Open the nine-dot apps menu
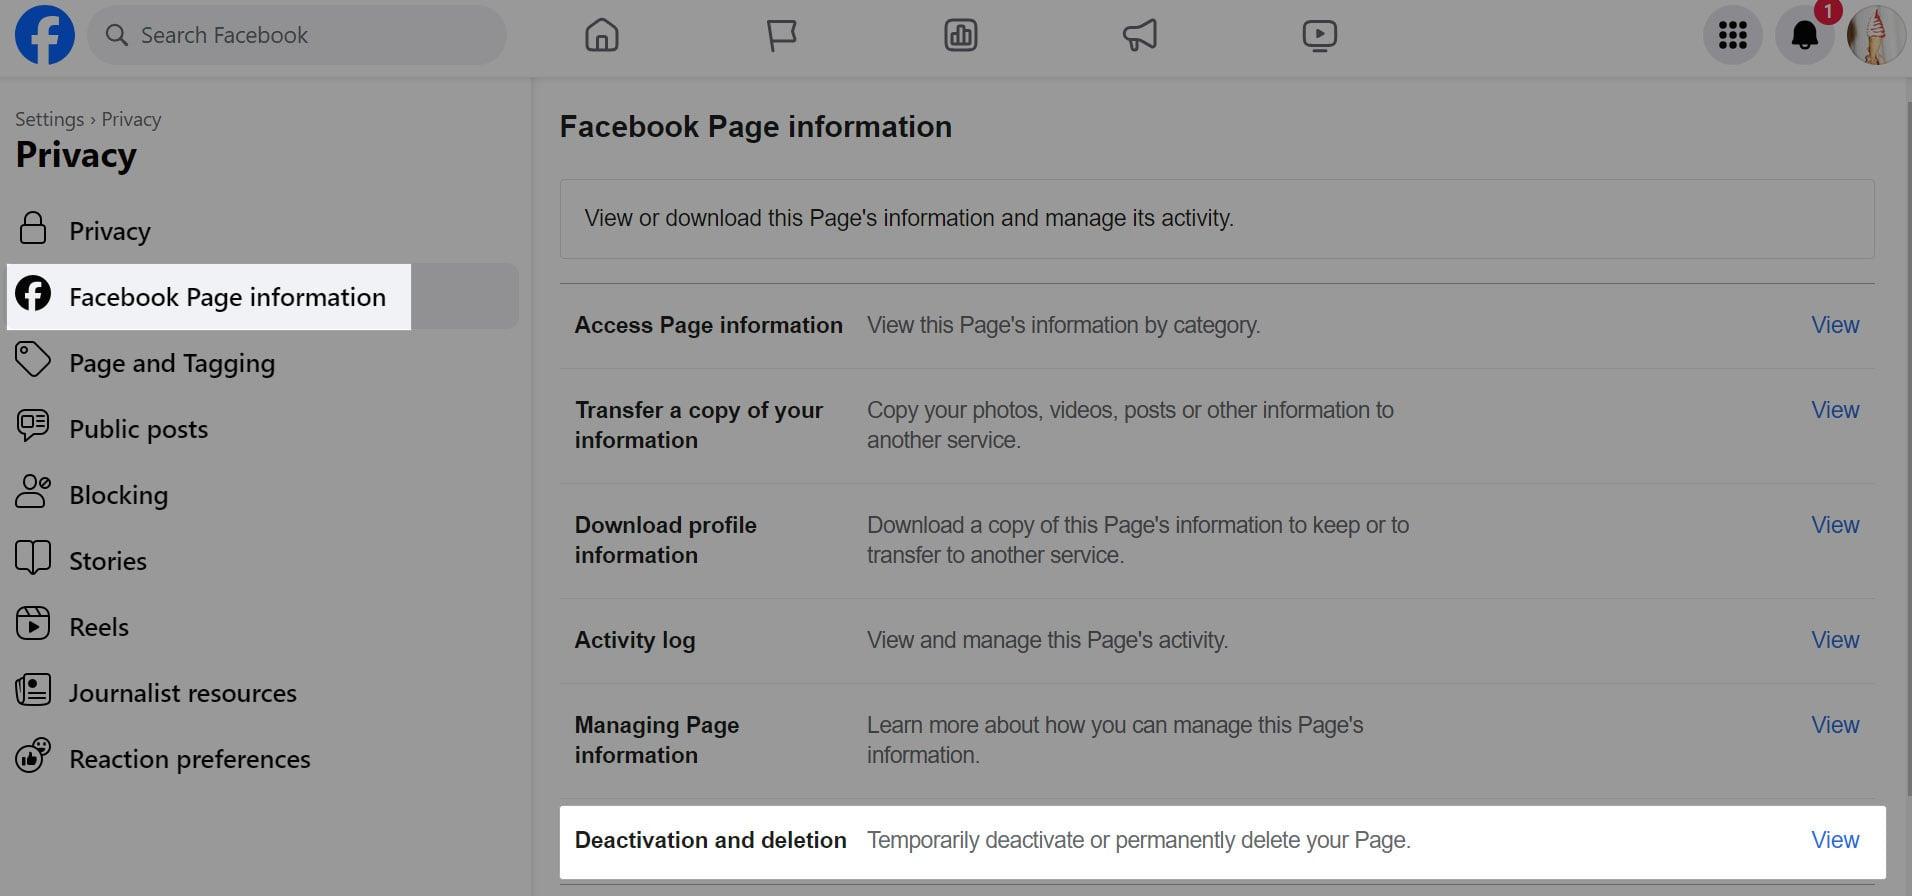1912x896 pixels. coord(1732,36)
